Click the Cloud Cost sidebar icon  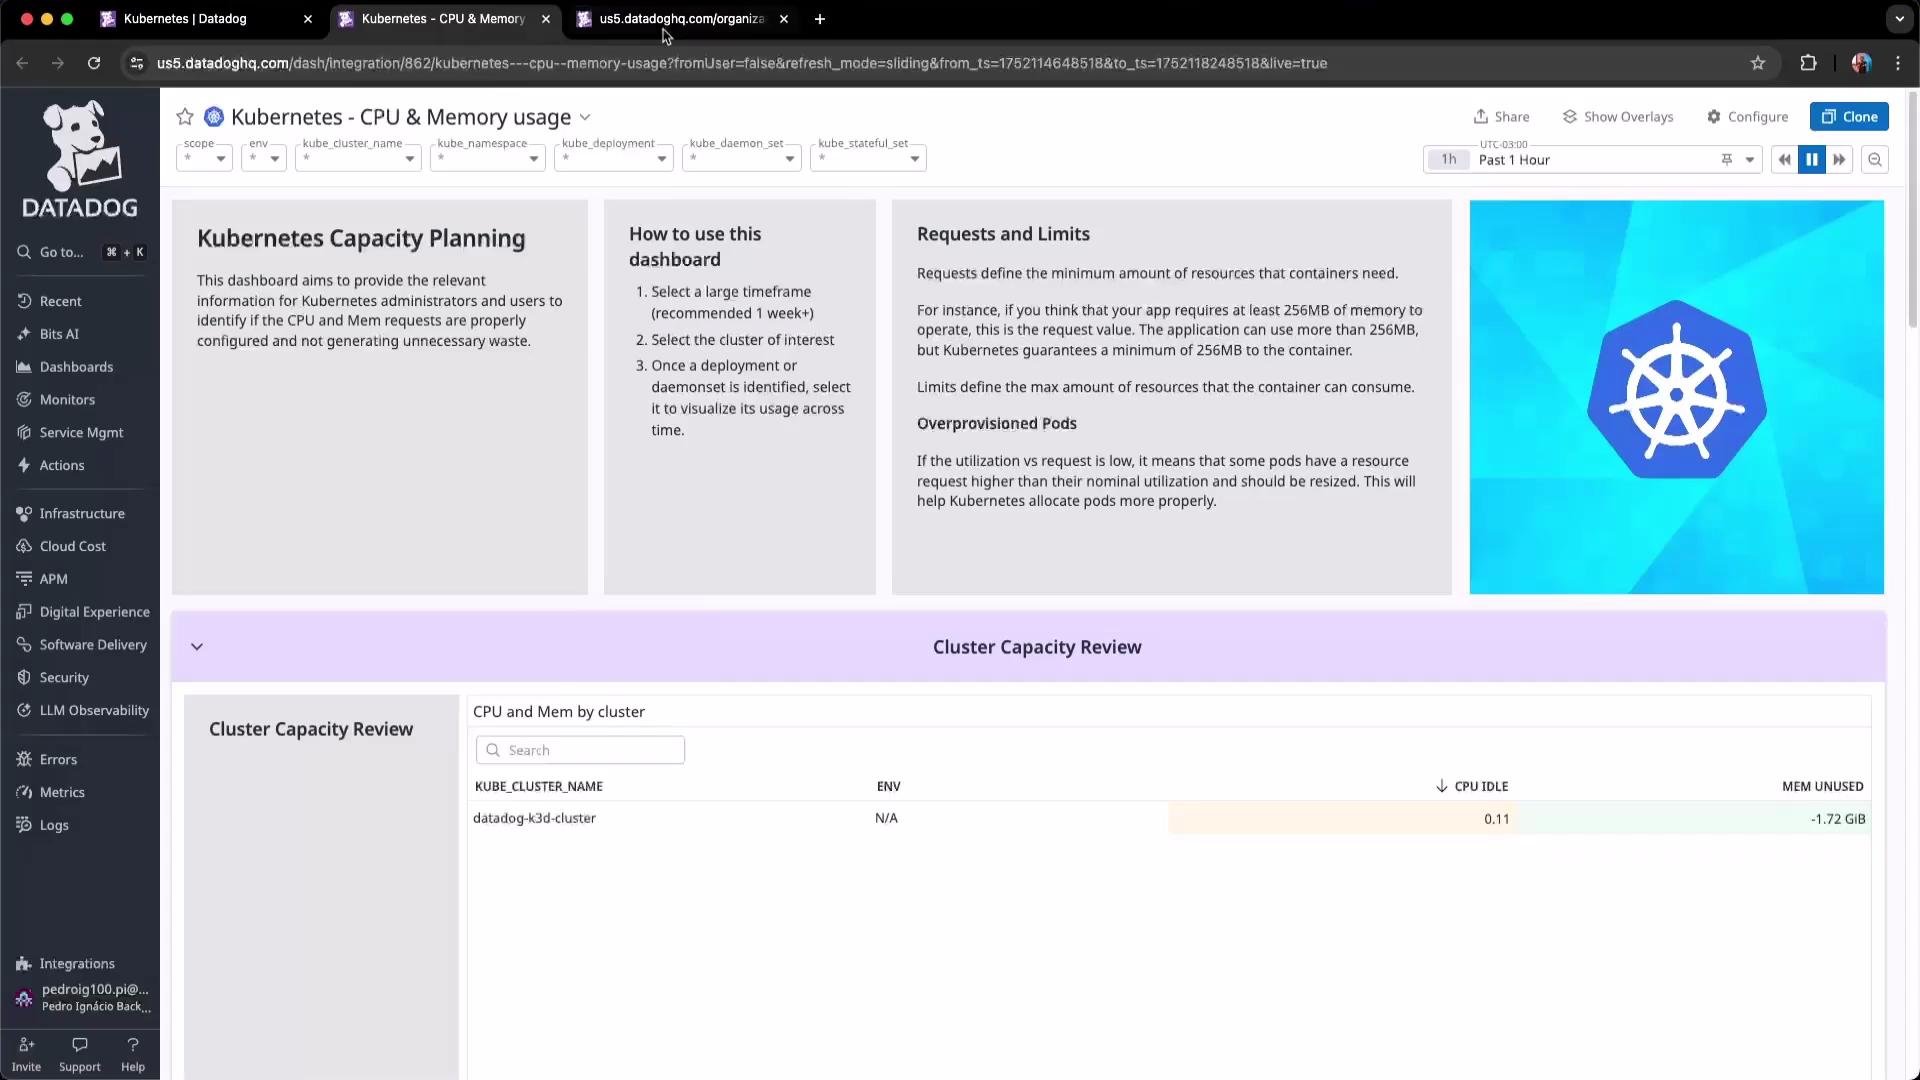24,547
